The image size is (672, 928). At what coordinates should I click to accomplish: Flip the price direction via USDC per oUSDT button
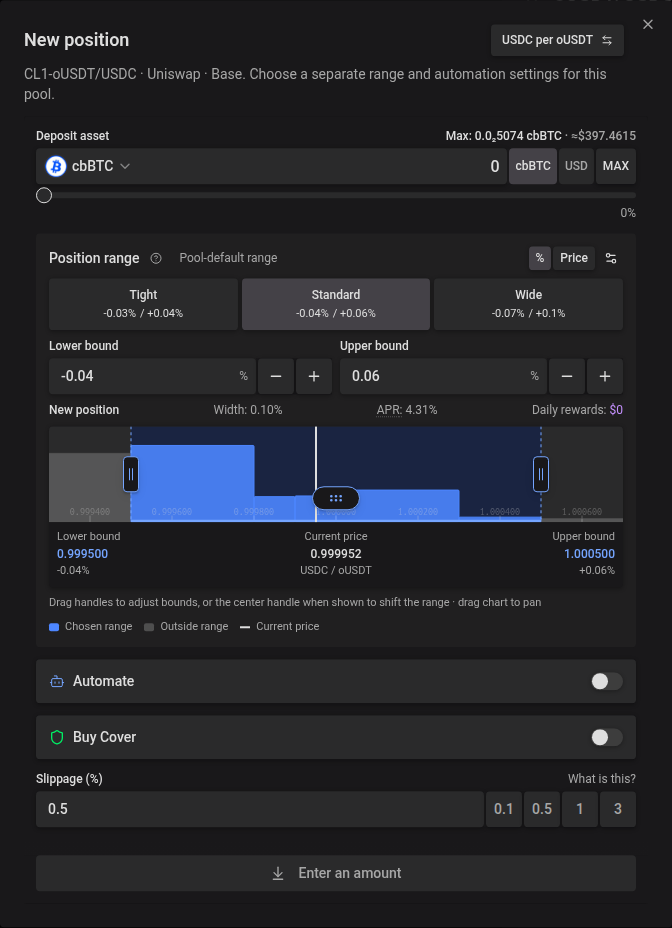557,40
